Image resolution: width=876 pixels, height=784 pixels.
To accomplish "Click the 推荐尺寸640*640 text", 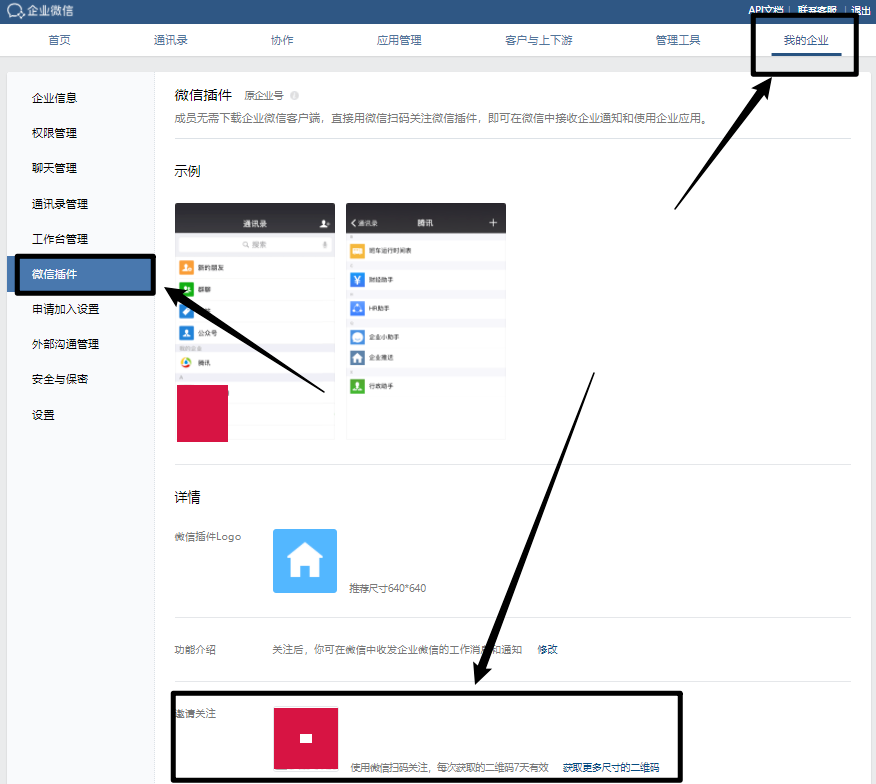I will (387, 588).
